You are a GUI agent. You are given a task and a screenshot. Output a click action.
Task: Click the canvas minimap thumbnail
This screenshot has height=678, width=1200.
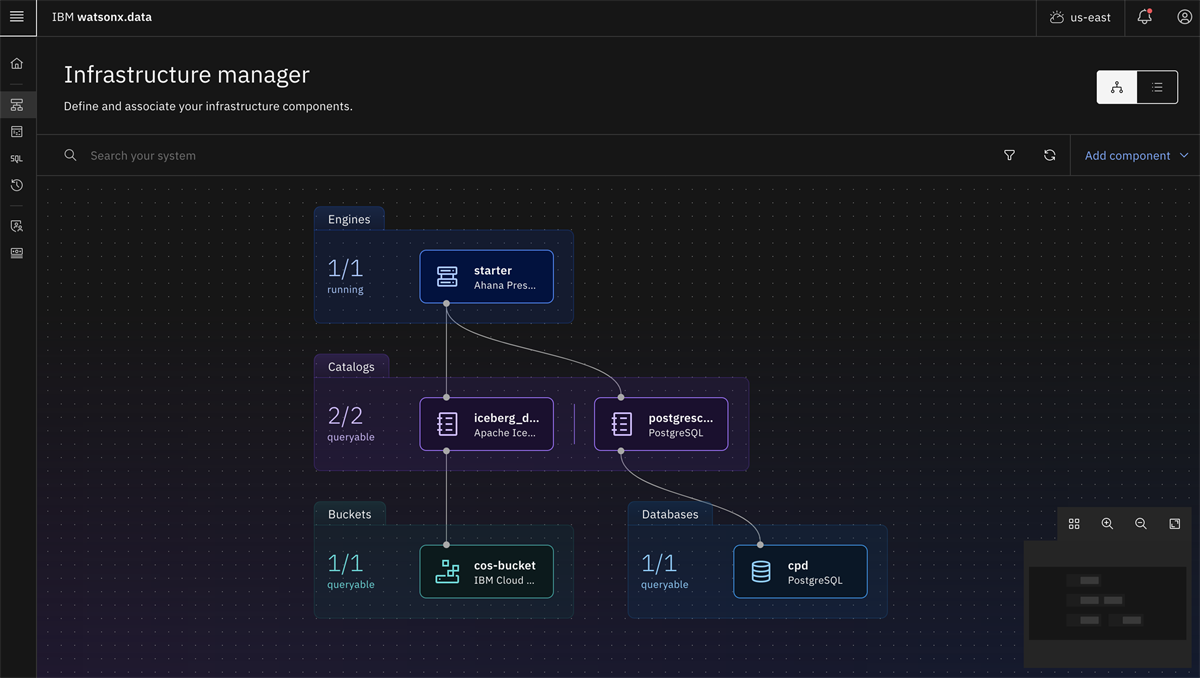click(1107, 603)
